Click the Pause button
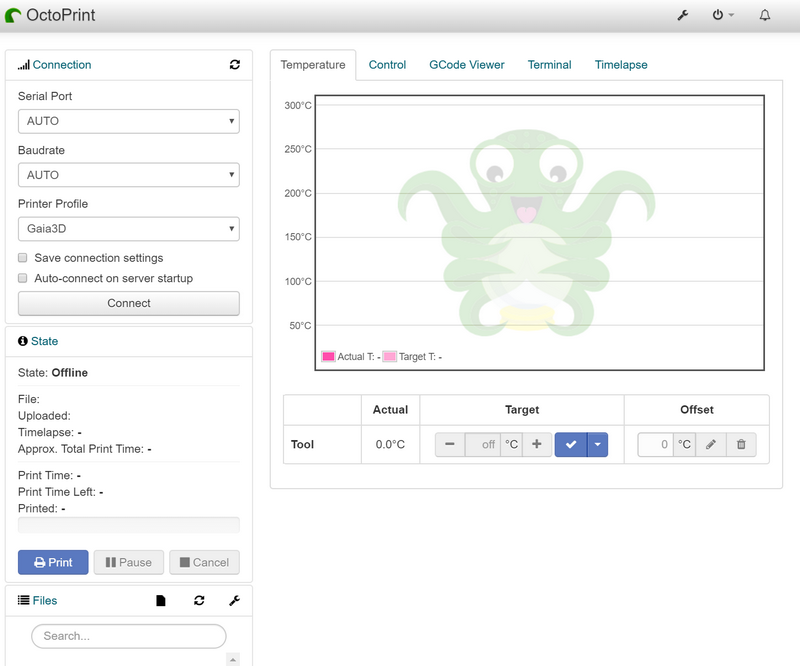This screenshot has height=666, width=800. coord(129,562)
